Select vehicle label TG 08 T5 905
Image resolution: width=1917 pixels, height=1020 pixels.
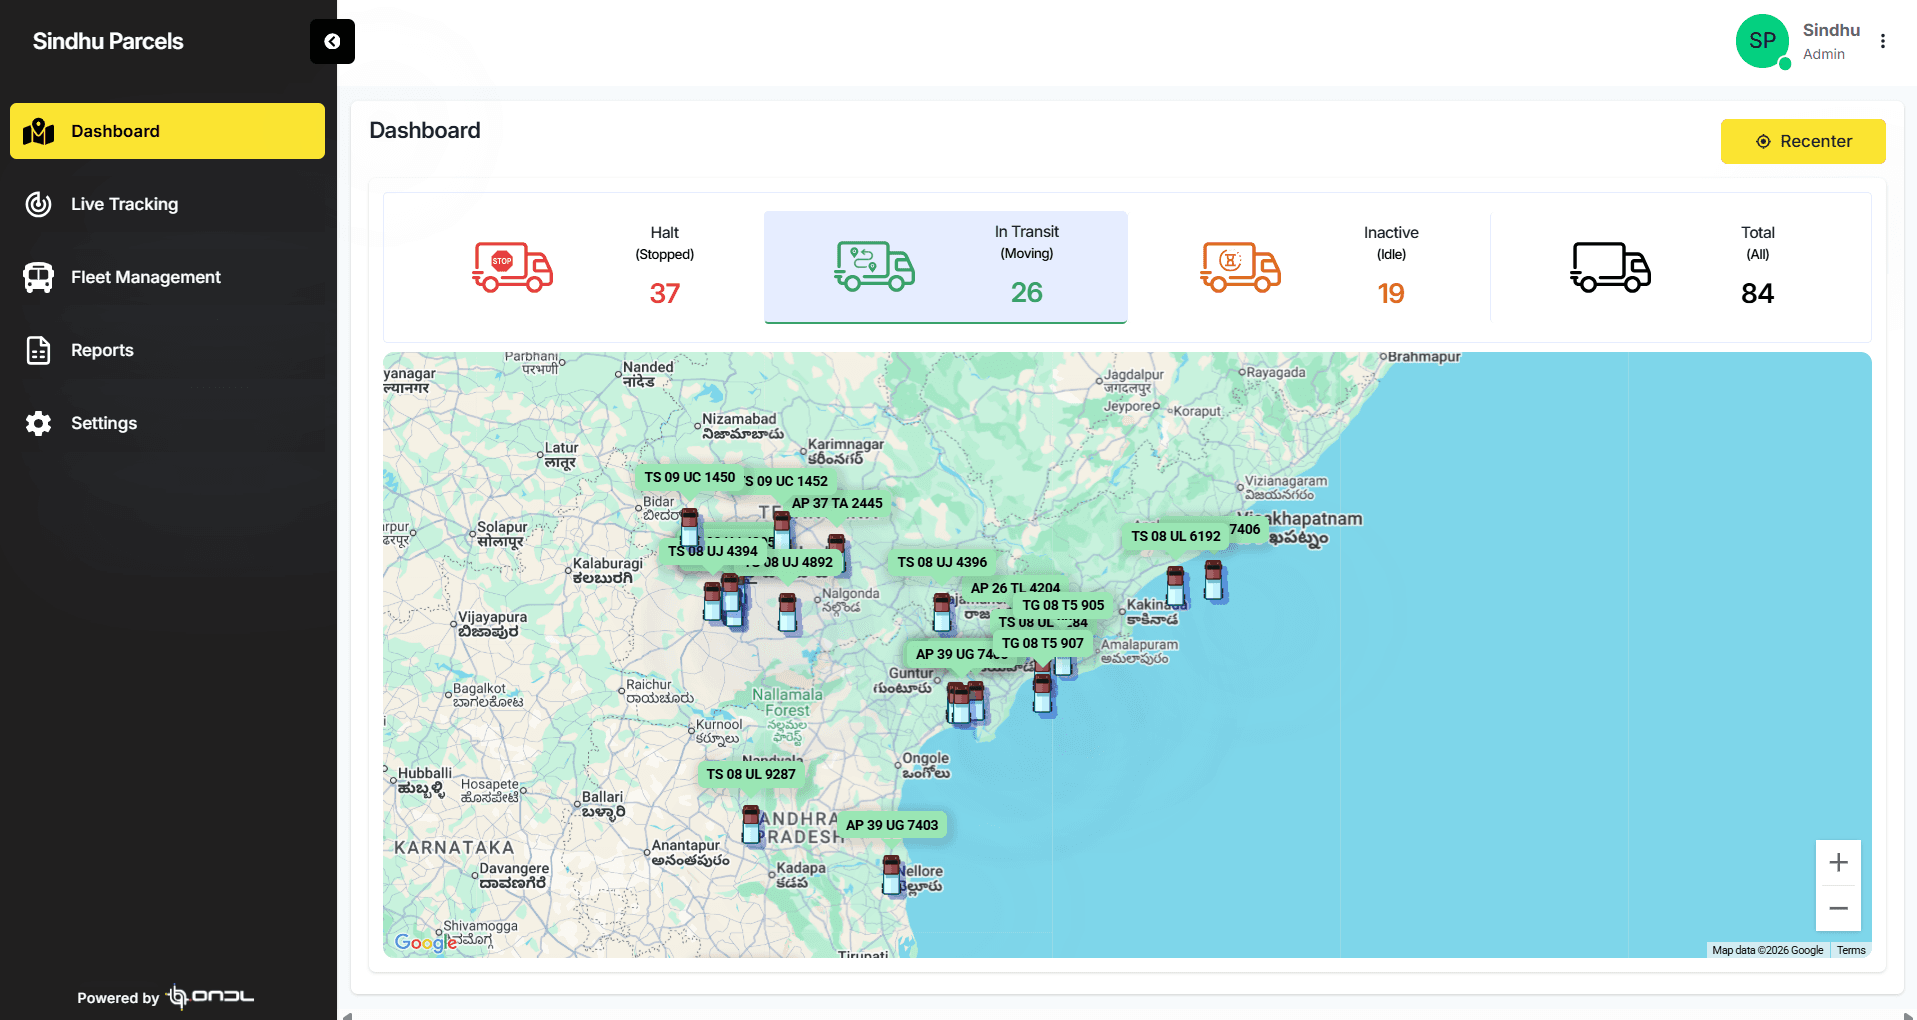(1063, 605)
